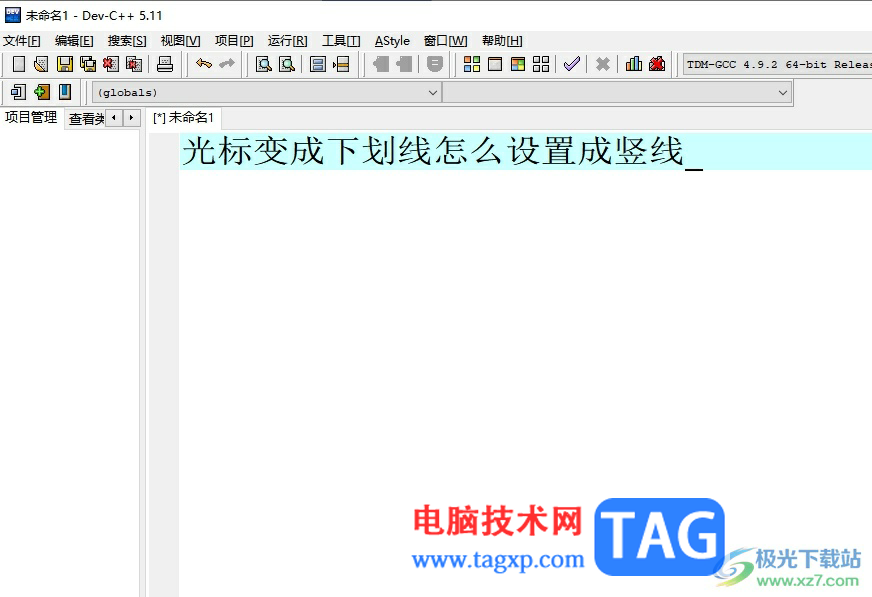Screen dimensions: 872x597
Task: Delete profiling information icon
Action: (657, 64)
